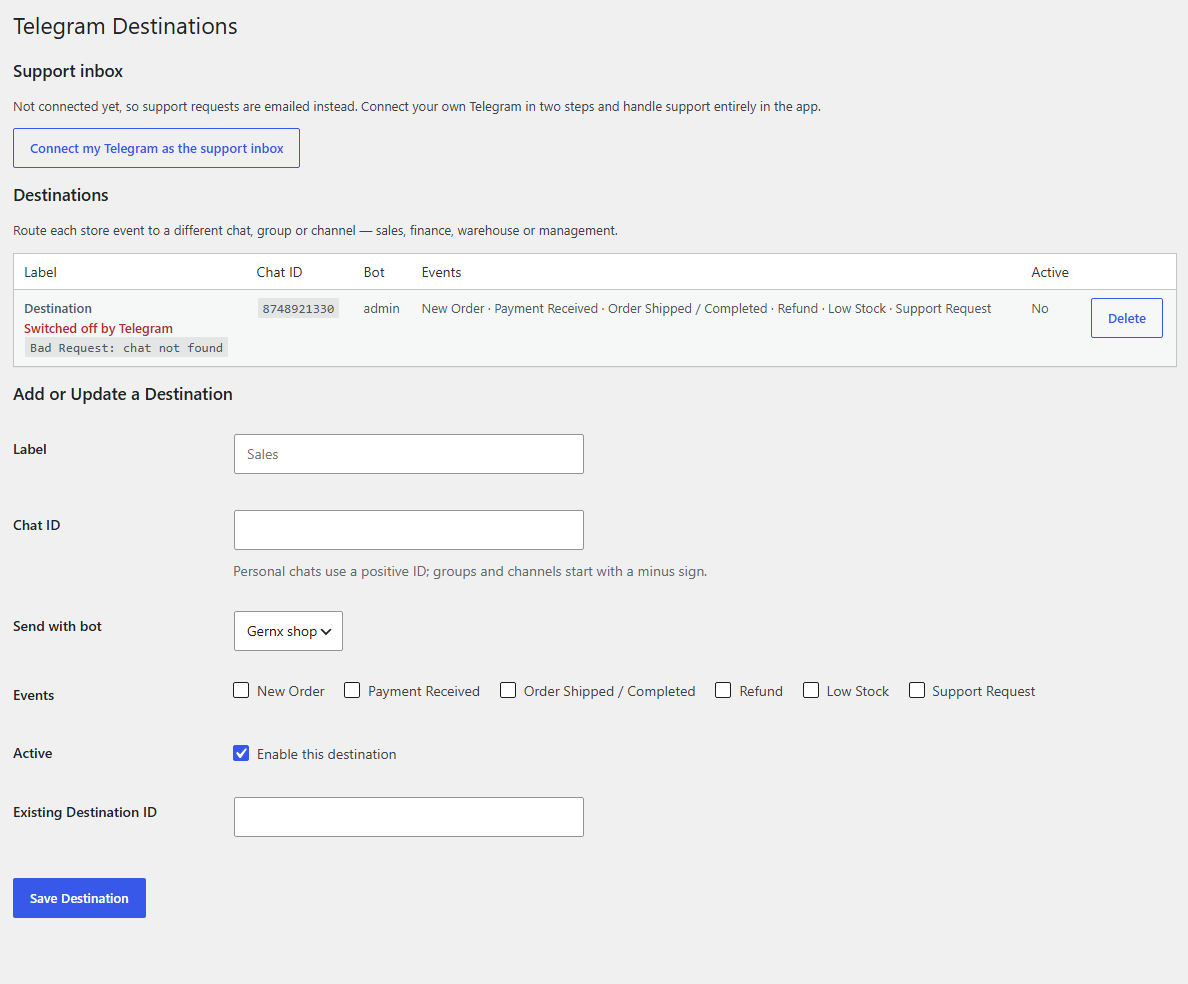Save Destination settings
Viewport: 1188px width, 984px height.
tap(79, 898)
